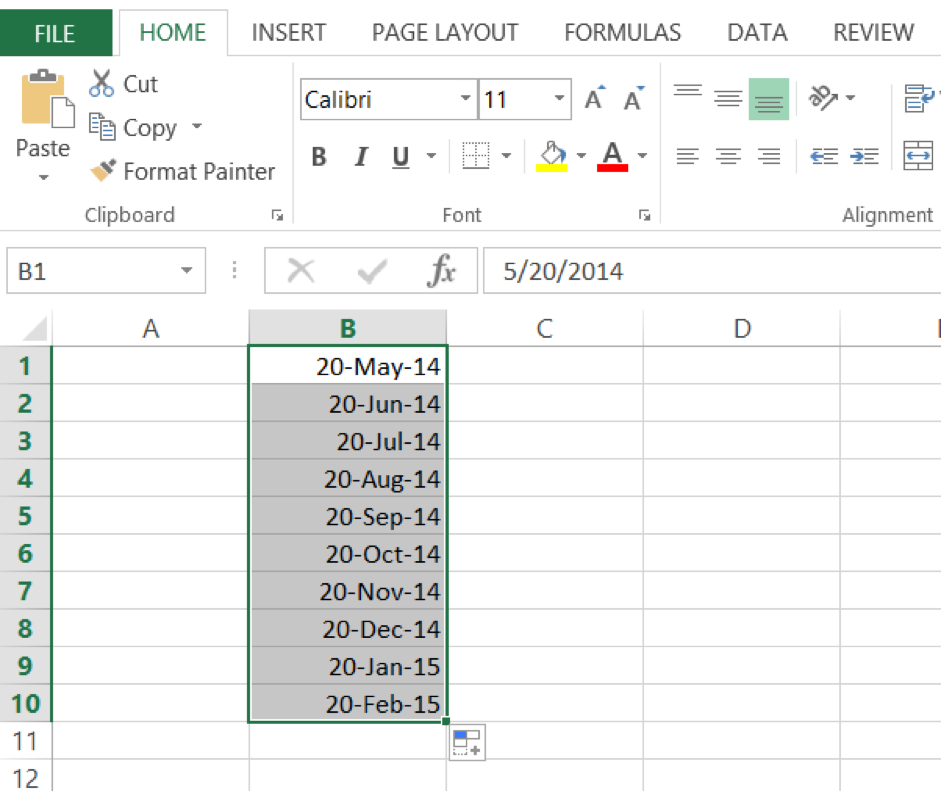
Task: Increase the cell indent
Action: coord(864,156)
